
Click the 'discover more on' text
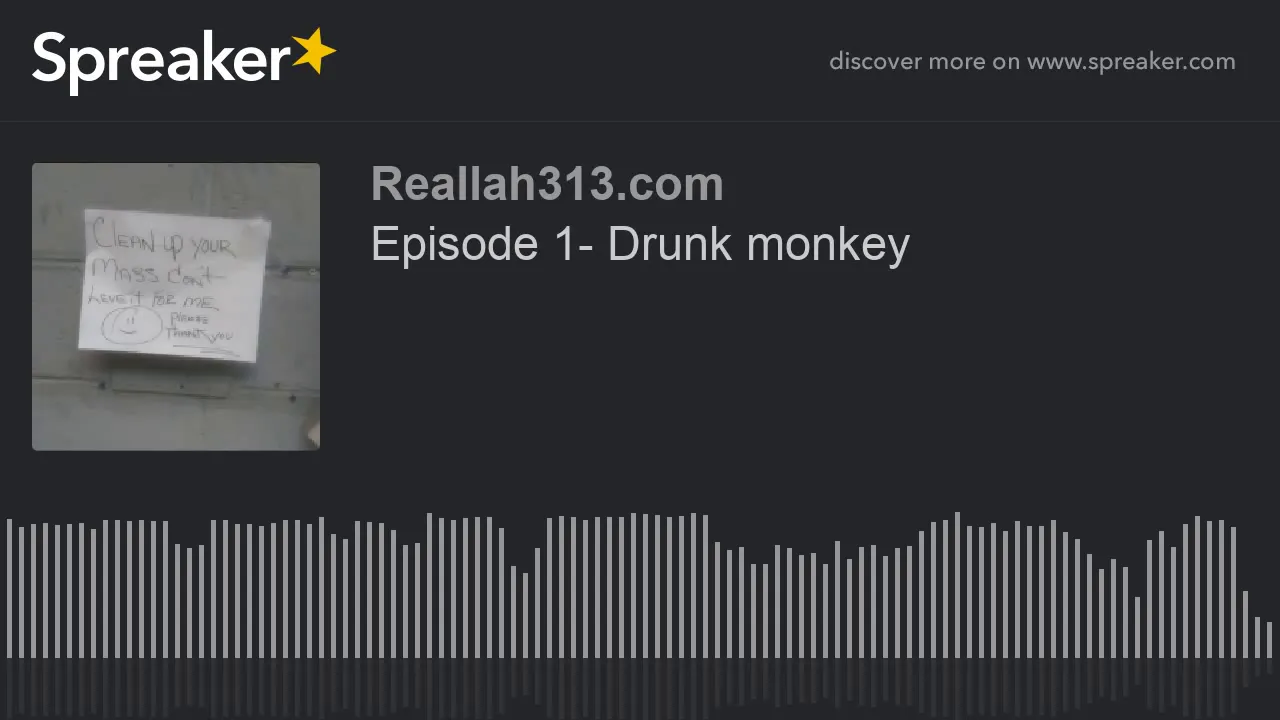924,62
